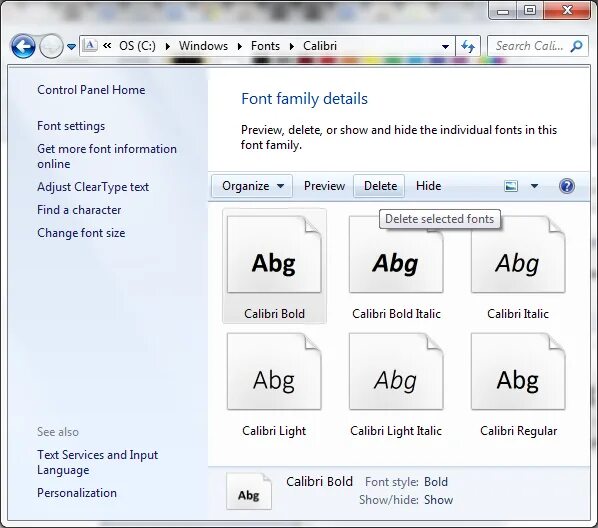Screen dimensions: 598x528
Task: Select the Calibri Italic font icon
Action: (x=518, y=255)
